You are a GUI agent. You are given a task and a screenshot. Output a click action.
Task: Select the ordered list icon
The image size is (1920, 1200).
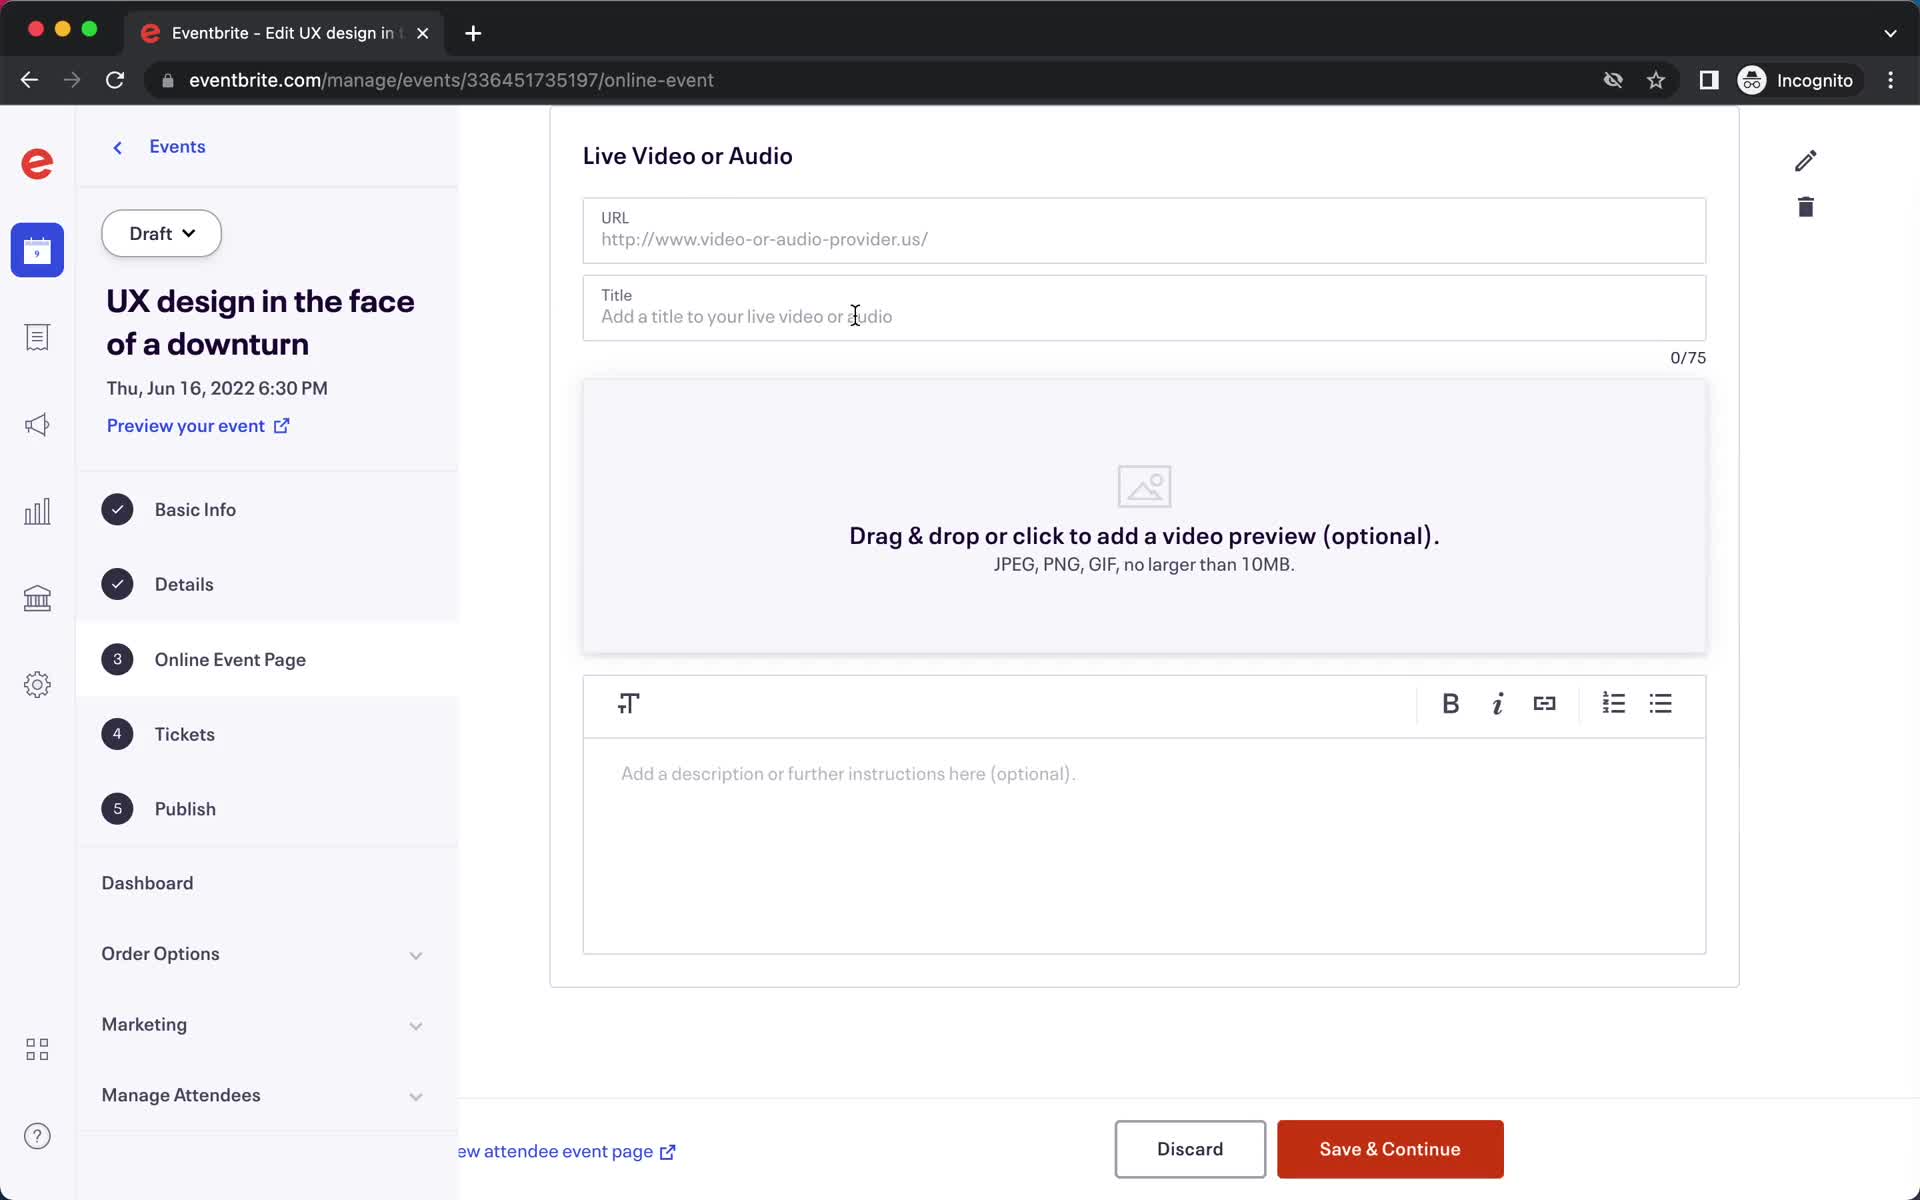1613,704
